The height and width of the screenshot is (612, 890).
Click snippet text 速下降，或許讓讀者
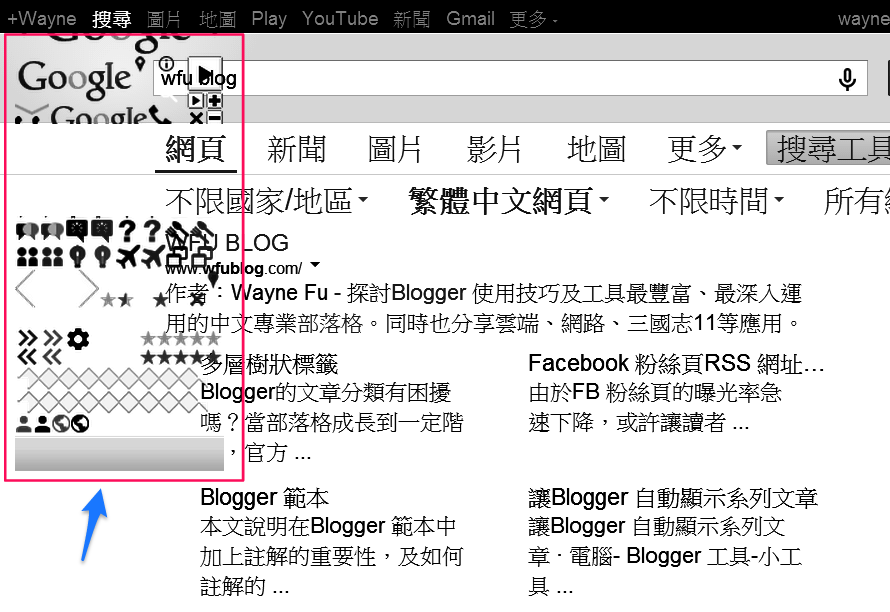coord(627,422)
